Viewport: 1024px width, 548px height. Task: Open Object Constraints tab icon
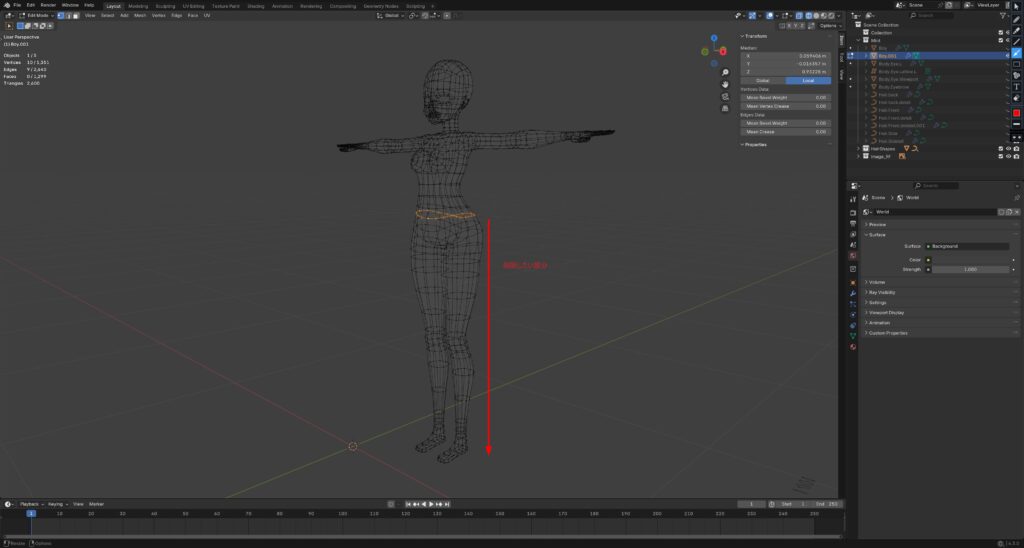[x=853, y=325]
